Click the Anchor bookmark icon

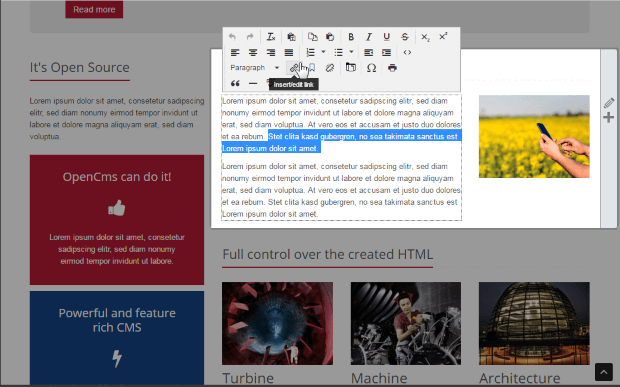312,68
